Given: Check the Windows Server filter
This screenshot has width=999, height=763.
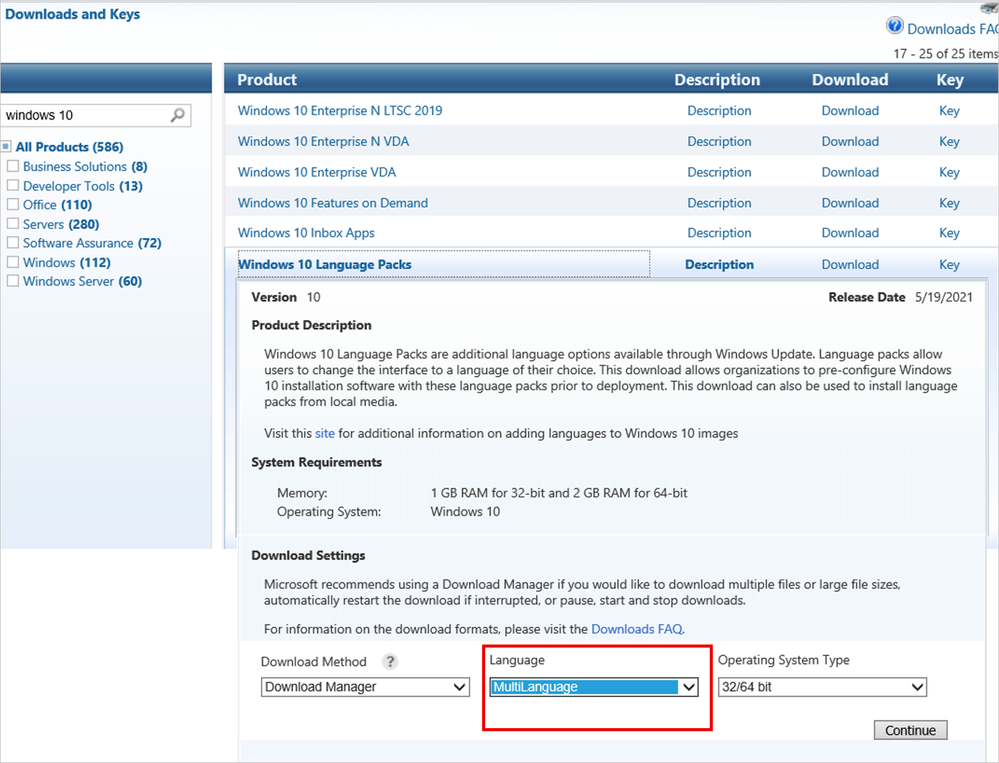Looking at the screenshot, I should [13, 281].
